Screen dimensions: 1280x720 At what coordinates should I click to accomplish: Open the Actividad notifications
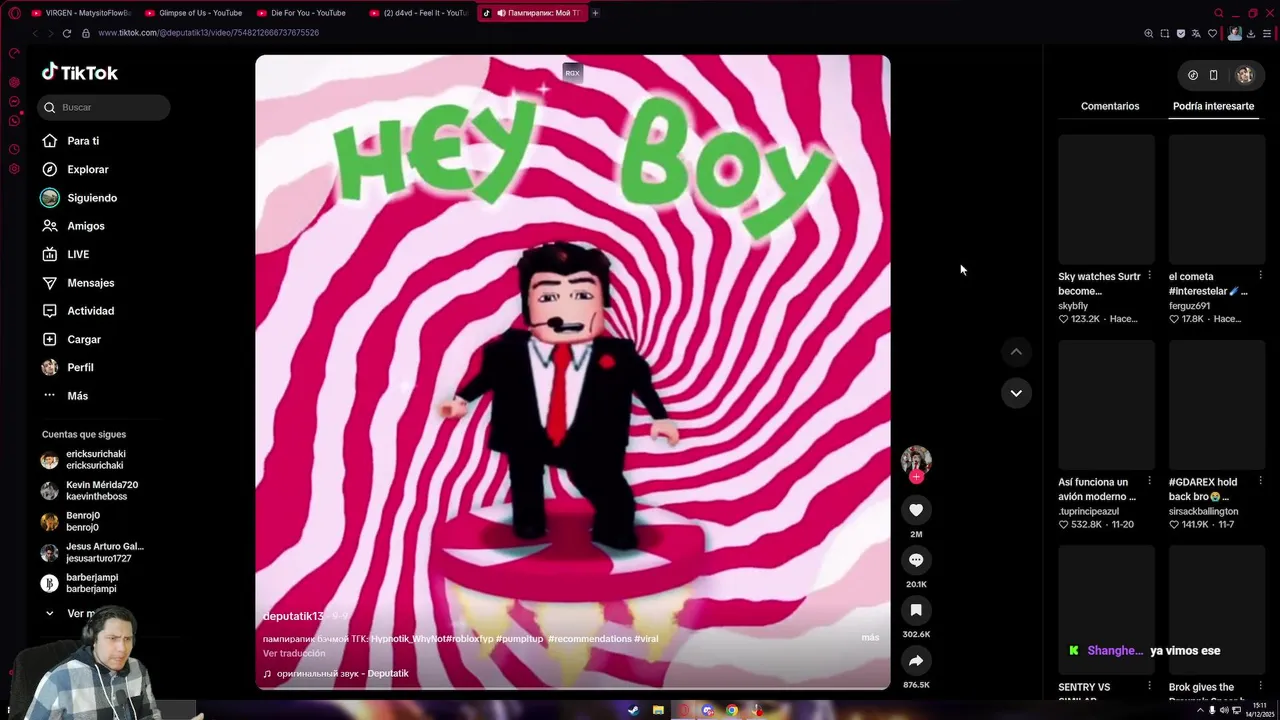point(78,311)
